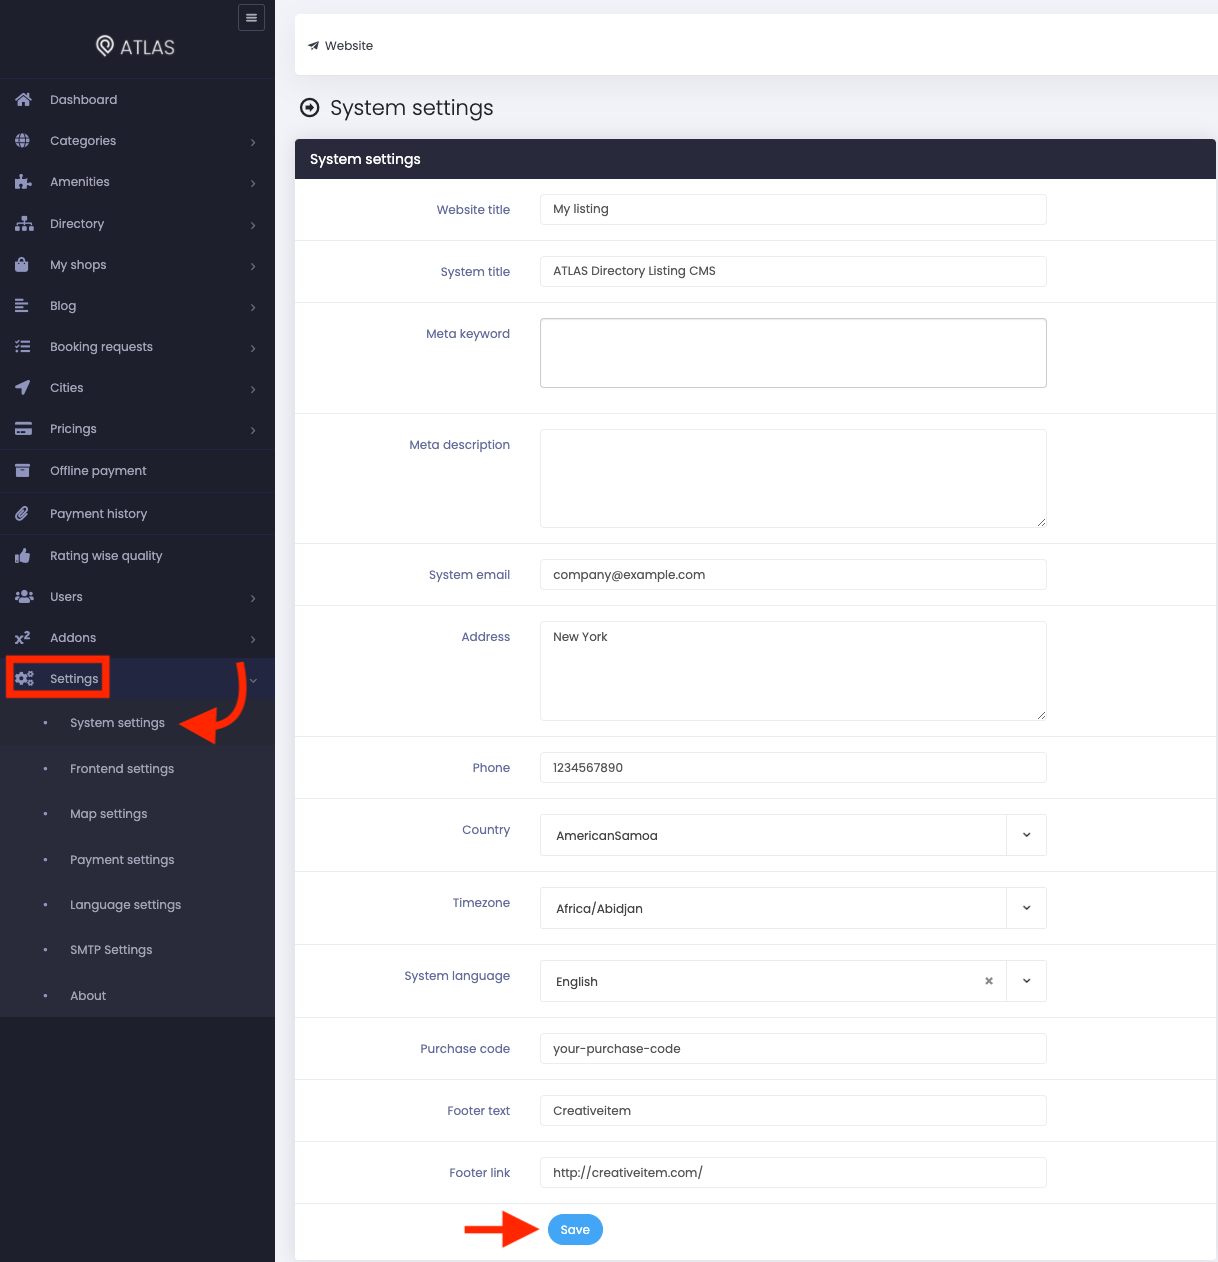Click the Categories globe icon

23,141
